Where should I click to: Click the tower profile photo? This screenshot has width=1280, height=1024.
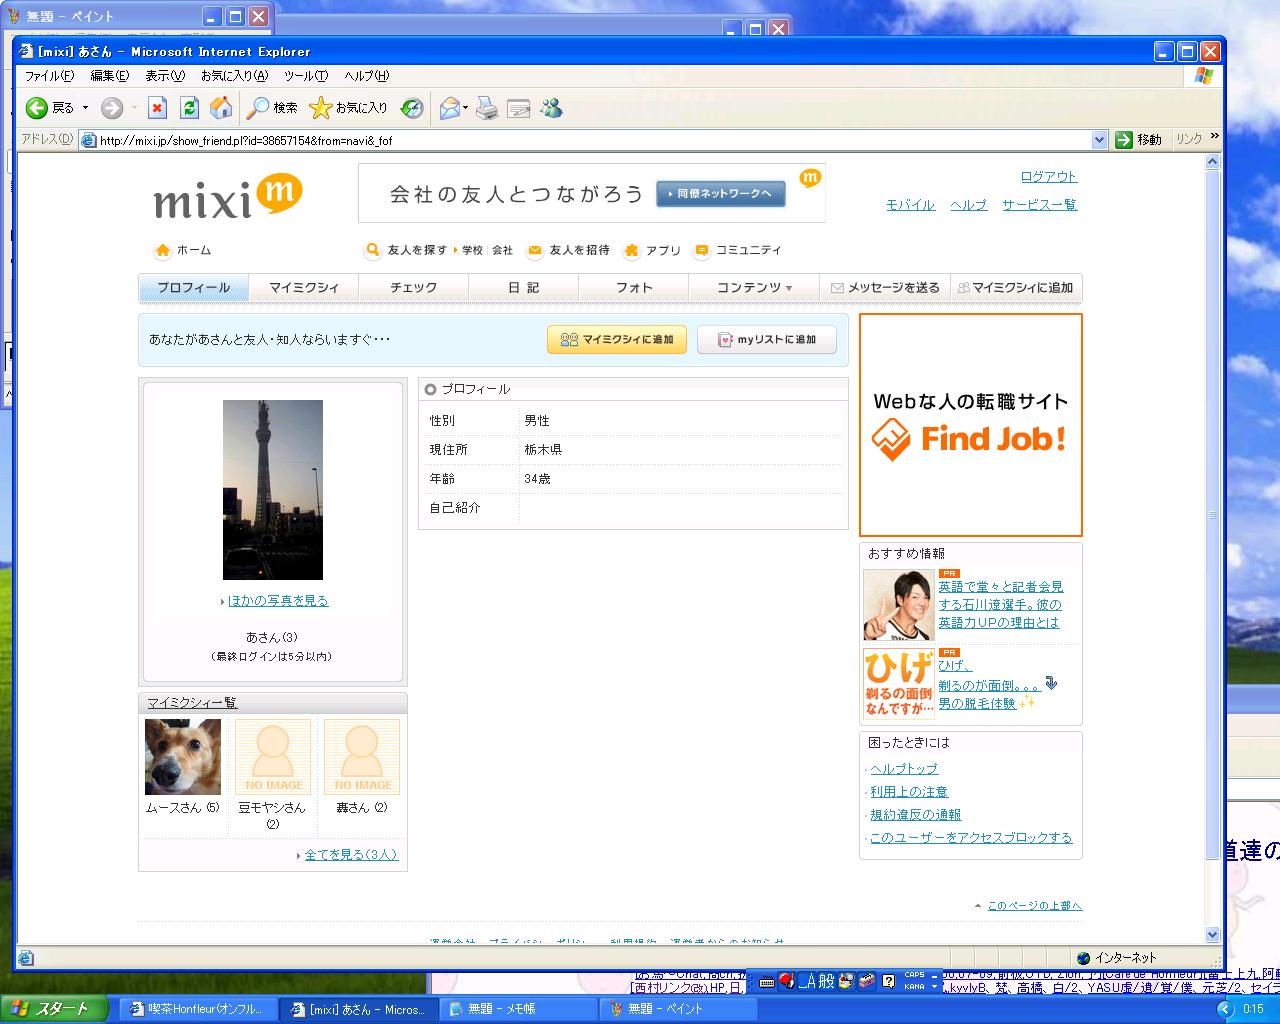click(x=273, y=490)
